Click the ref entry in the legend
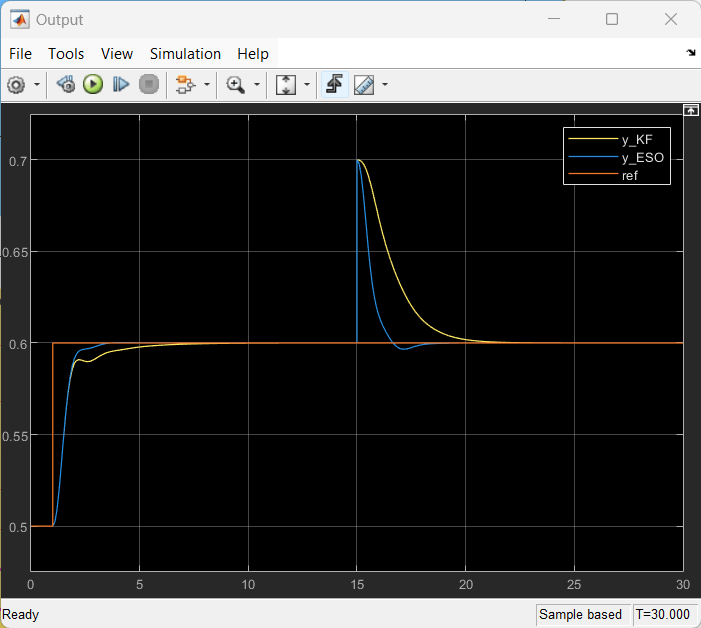701x628 pixels. (629, 175)
